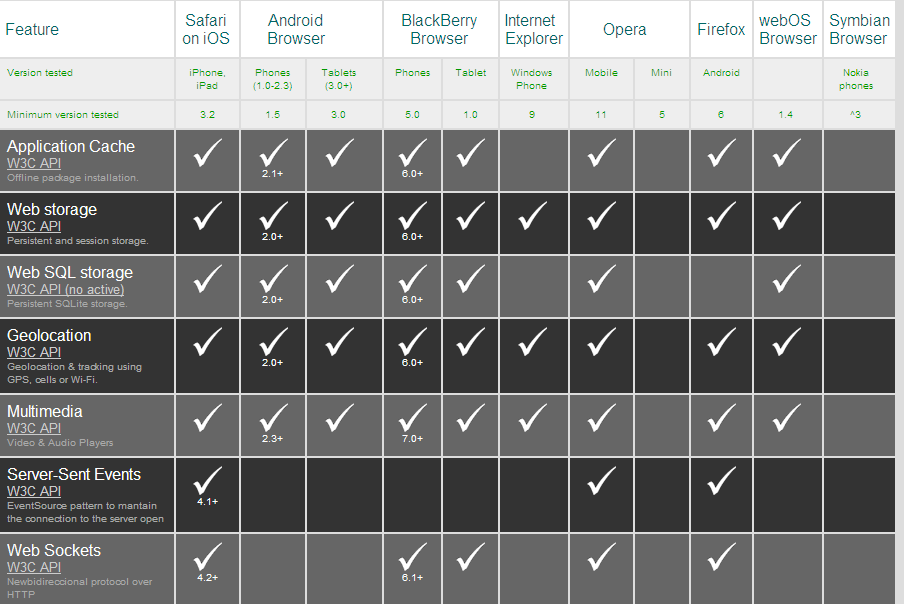The width and height of the screenshot is (904, 604).
Task: Select the Safari on iOS column header
Action: [x=207, y=30]
